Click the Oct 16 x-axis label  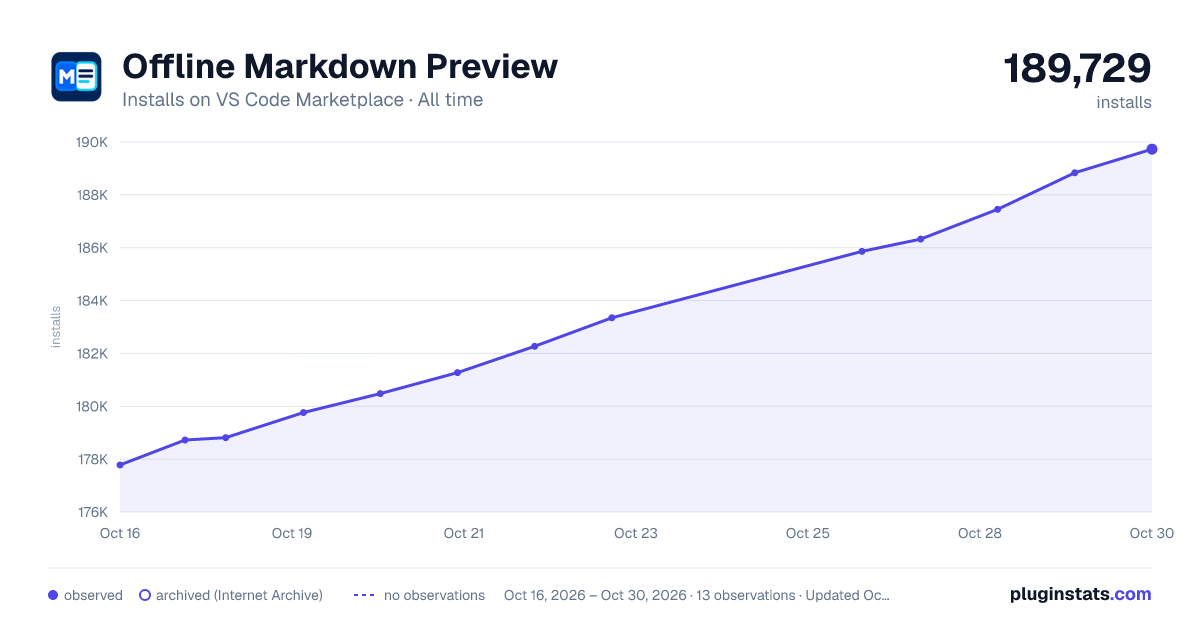point(120,533)
